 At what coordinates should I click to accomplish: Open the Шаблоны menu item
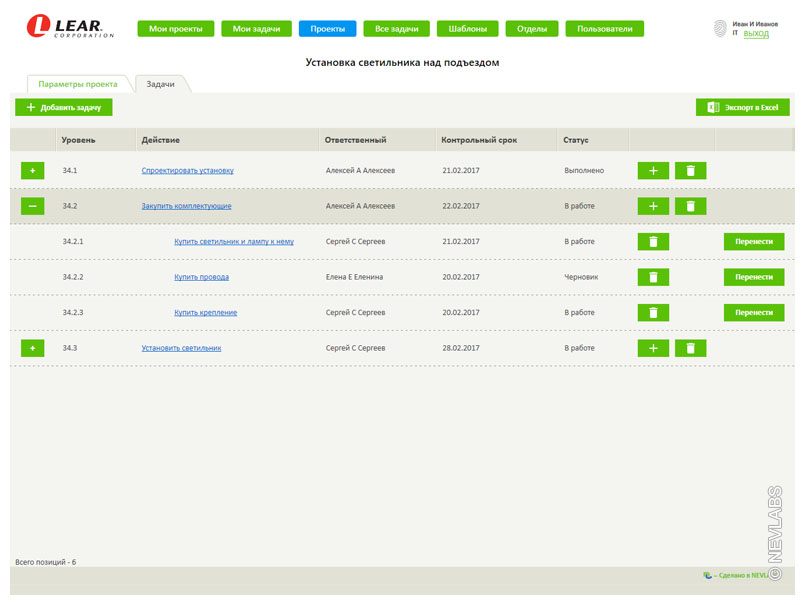pyautogui.click(x=468, y=29)
